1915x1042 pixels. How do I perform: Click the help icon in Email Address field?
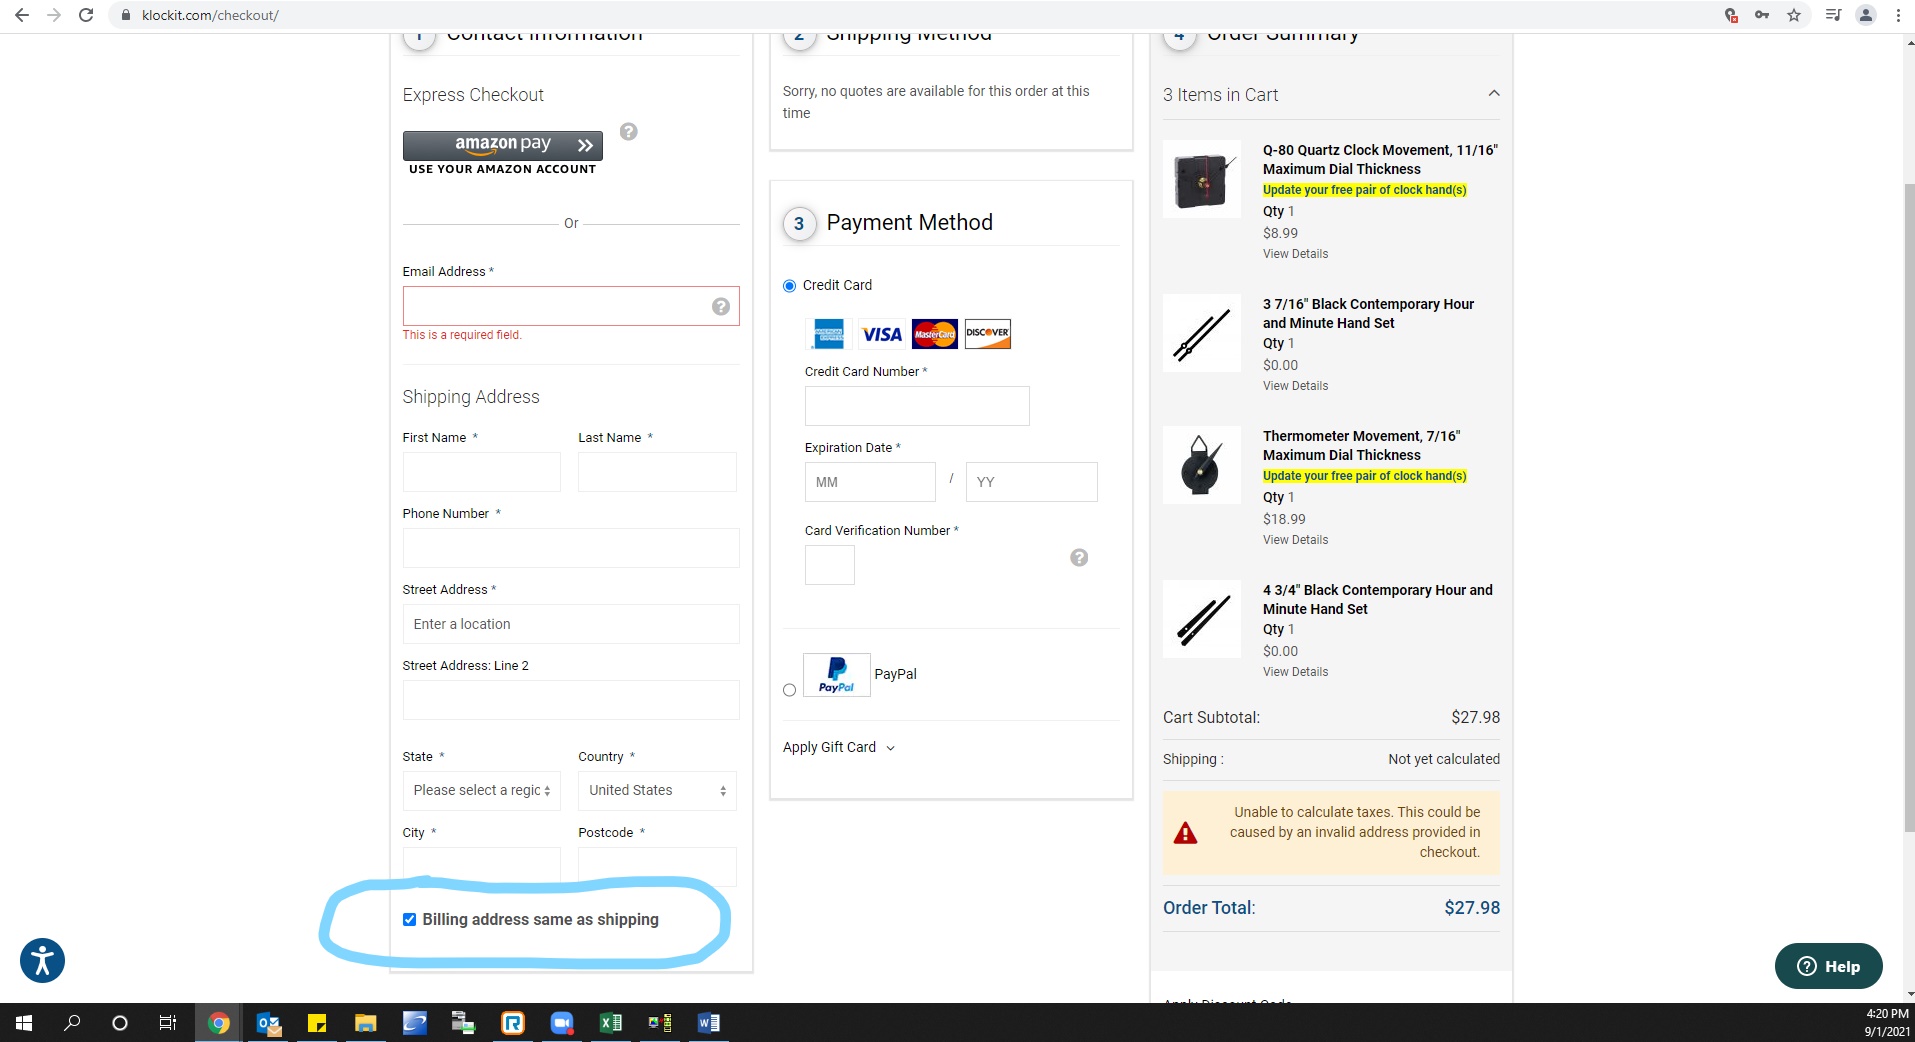pyautogui.click(x=720, y=306)
